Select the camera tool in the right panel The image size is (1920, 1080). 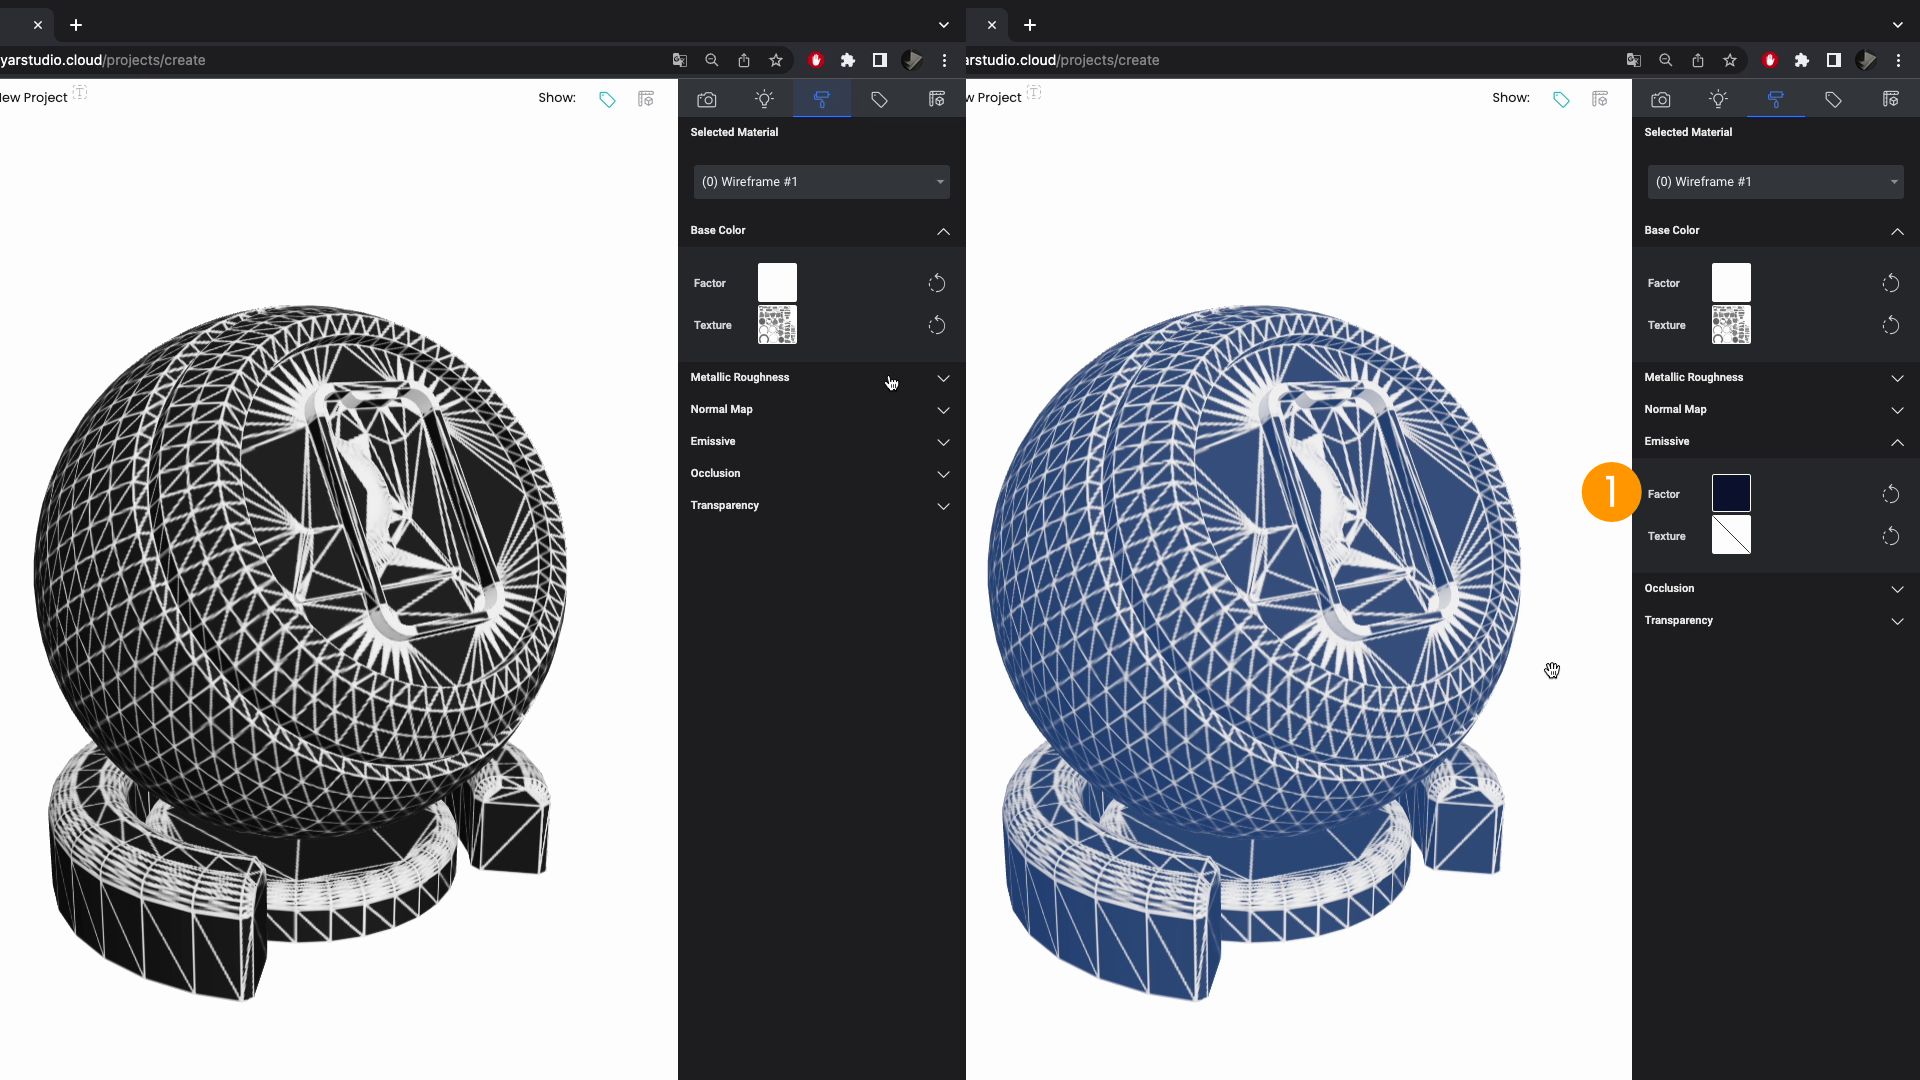[x=1661, y=99]
